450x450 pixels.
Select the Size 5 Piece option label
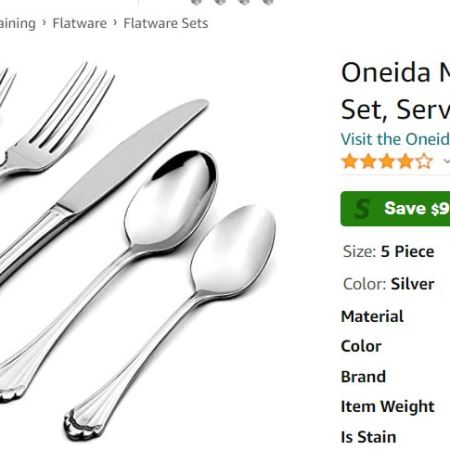point(389,252)
